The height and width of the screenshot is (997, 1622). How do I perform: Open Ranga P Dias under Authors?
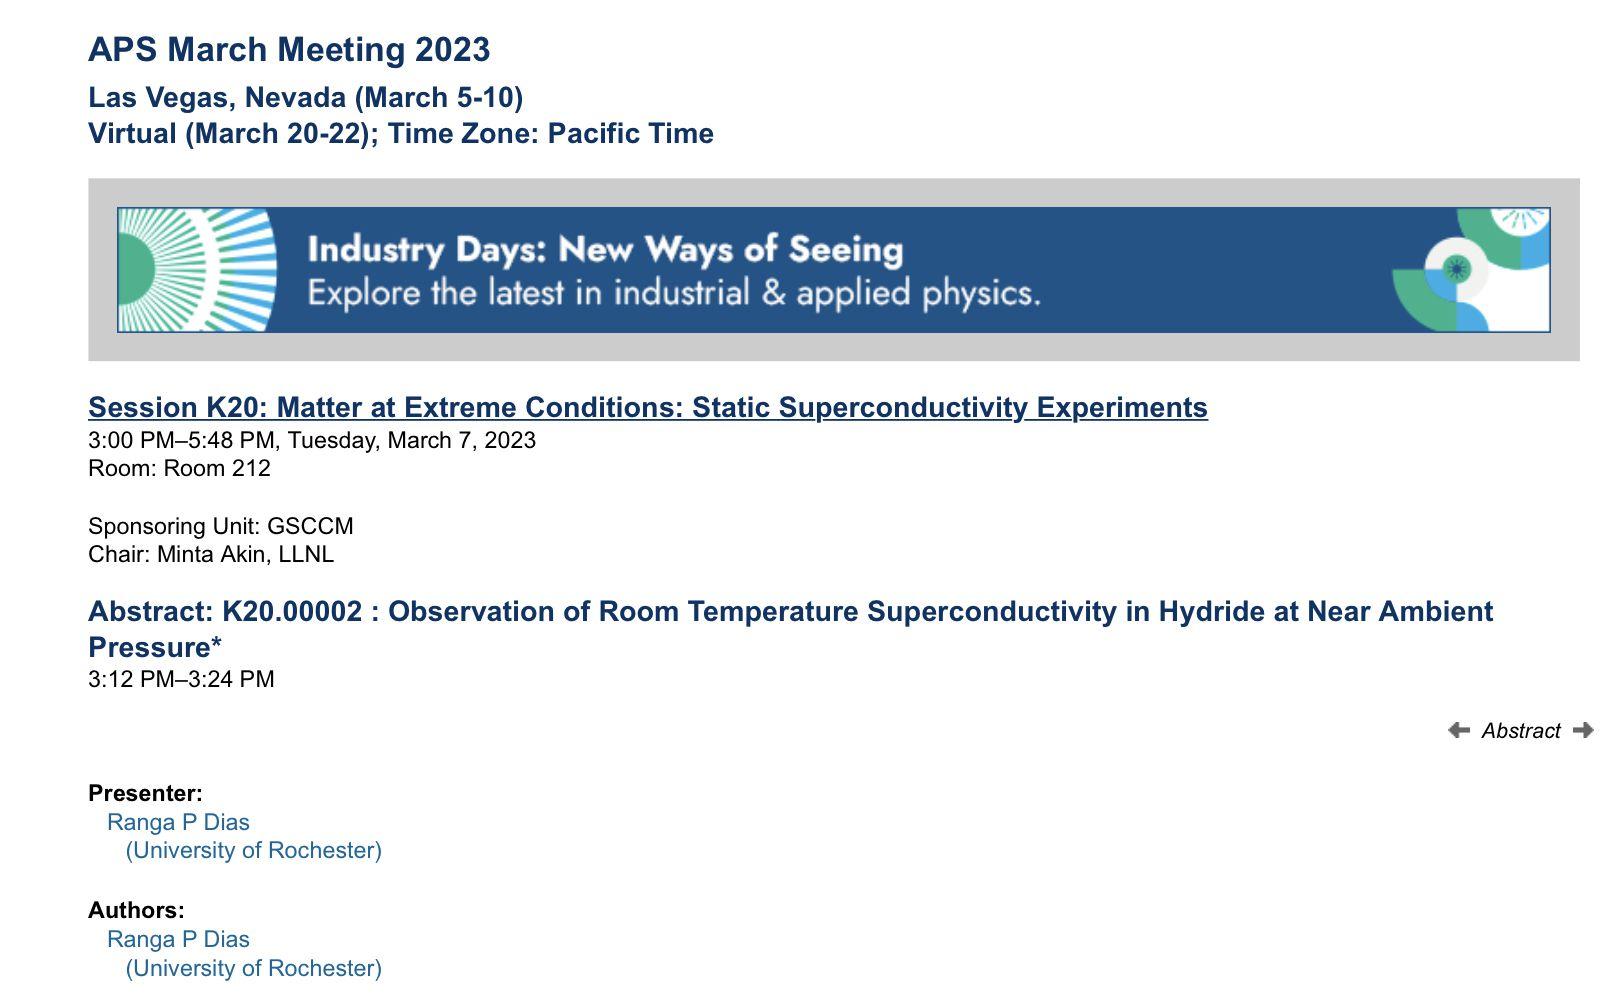(x=178, y=939)
